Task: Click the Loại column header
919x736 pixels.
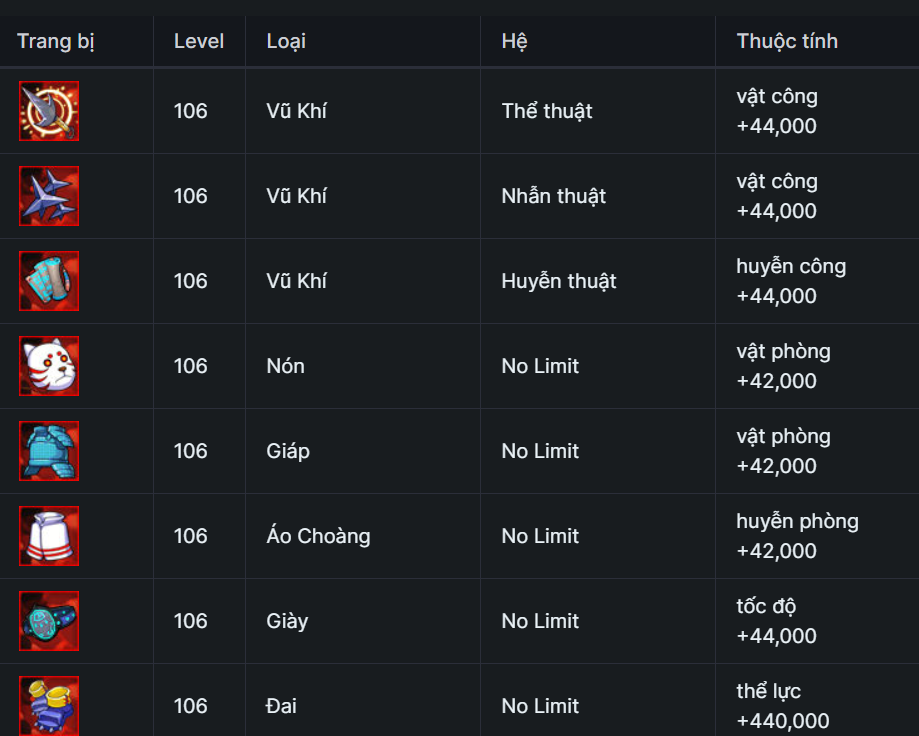Action: click(x=286, y=41)
